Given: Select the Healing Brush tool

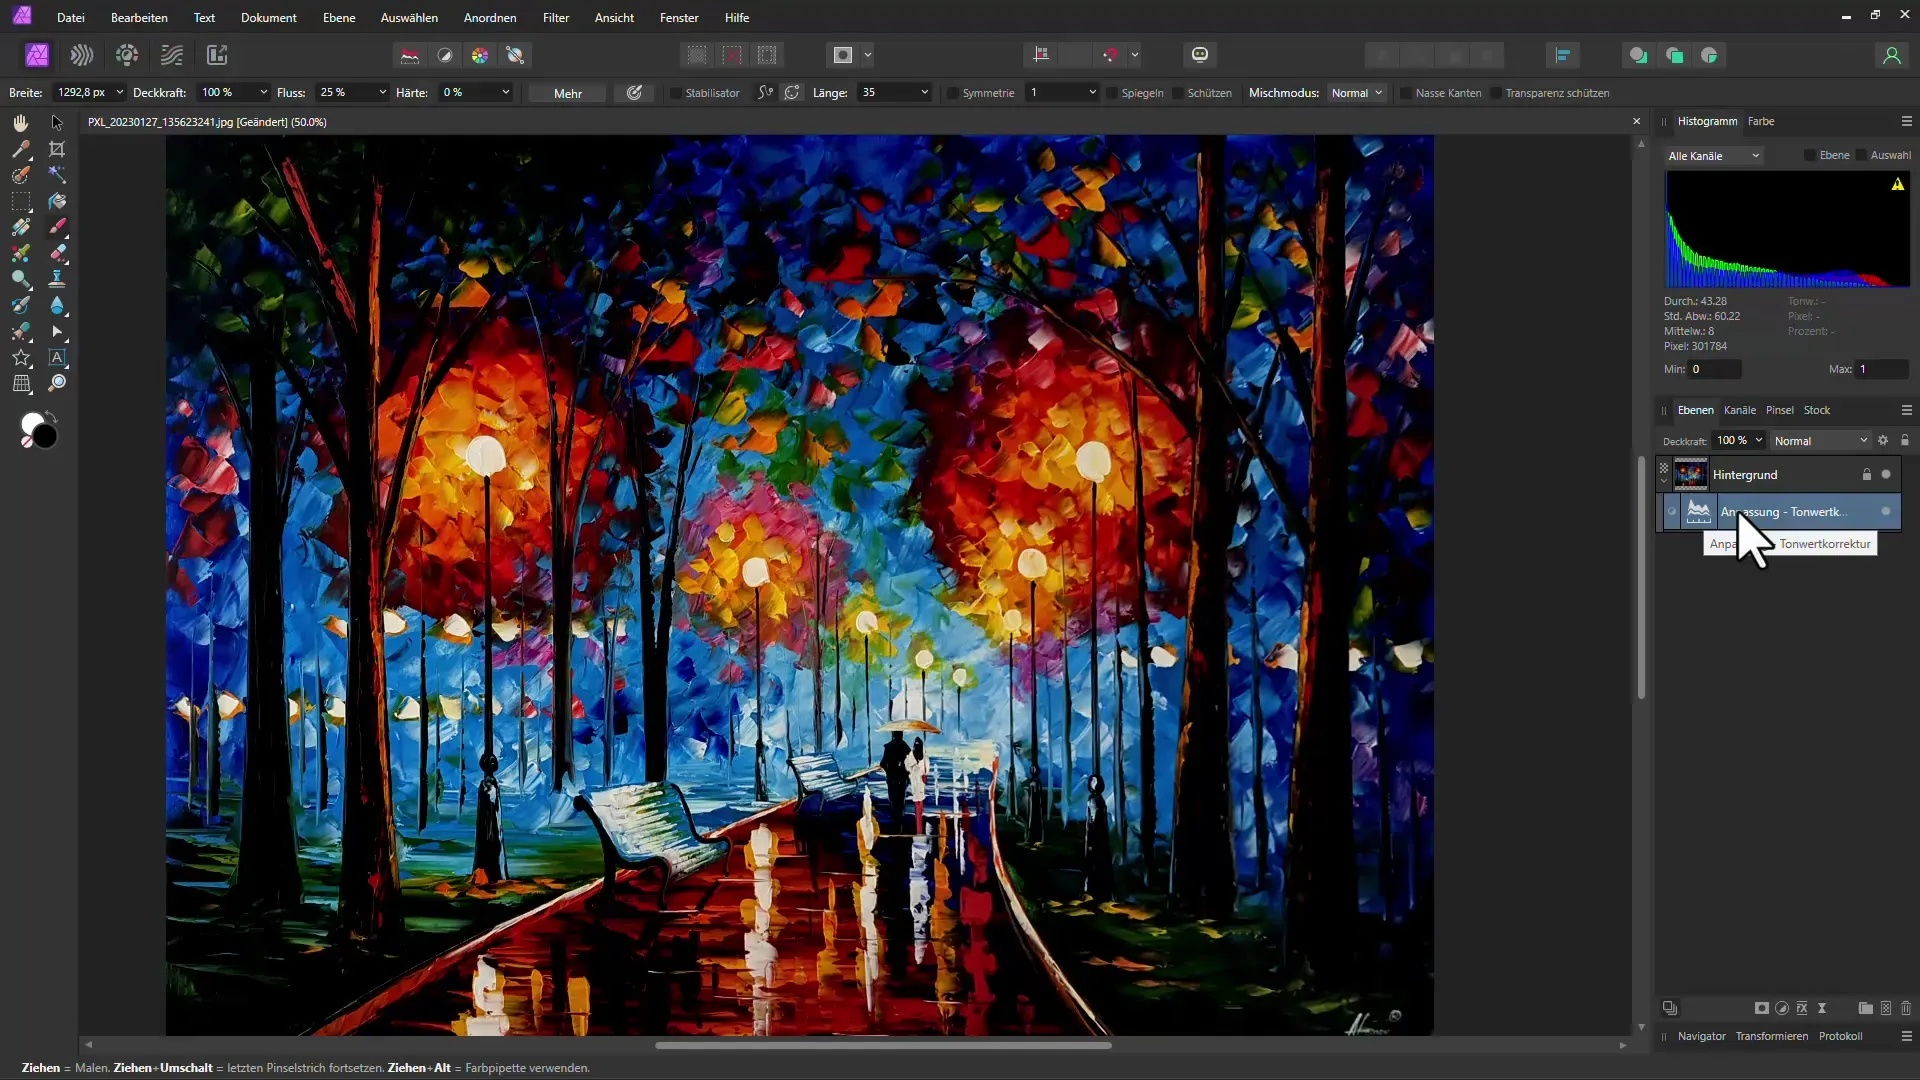Looking at the screenshot, I should pos(20,331).
